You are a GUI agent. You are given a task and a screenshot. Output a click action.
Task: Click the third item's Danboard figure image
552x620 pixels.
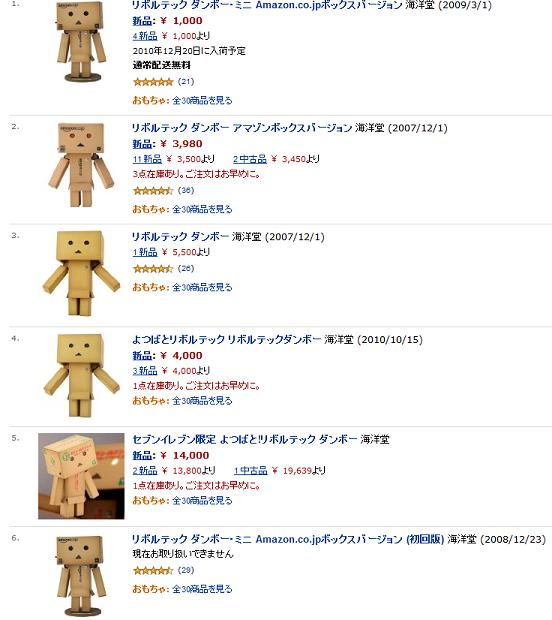pos(81,274)
